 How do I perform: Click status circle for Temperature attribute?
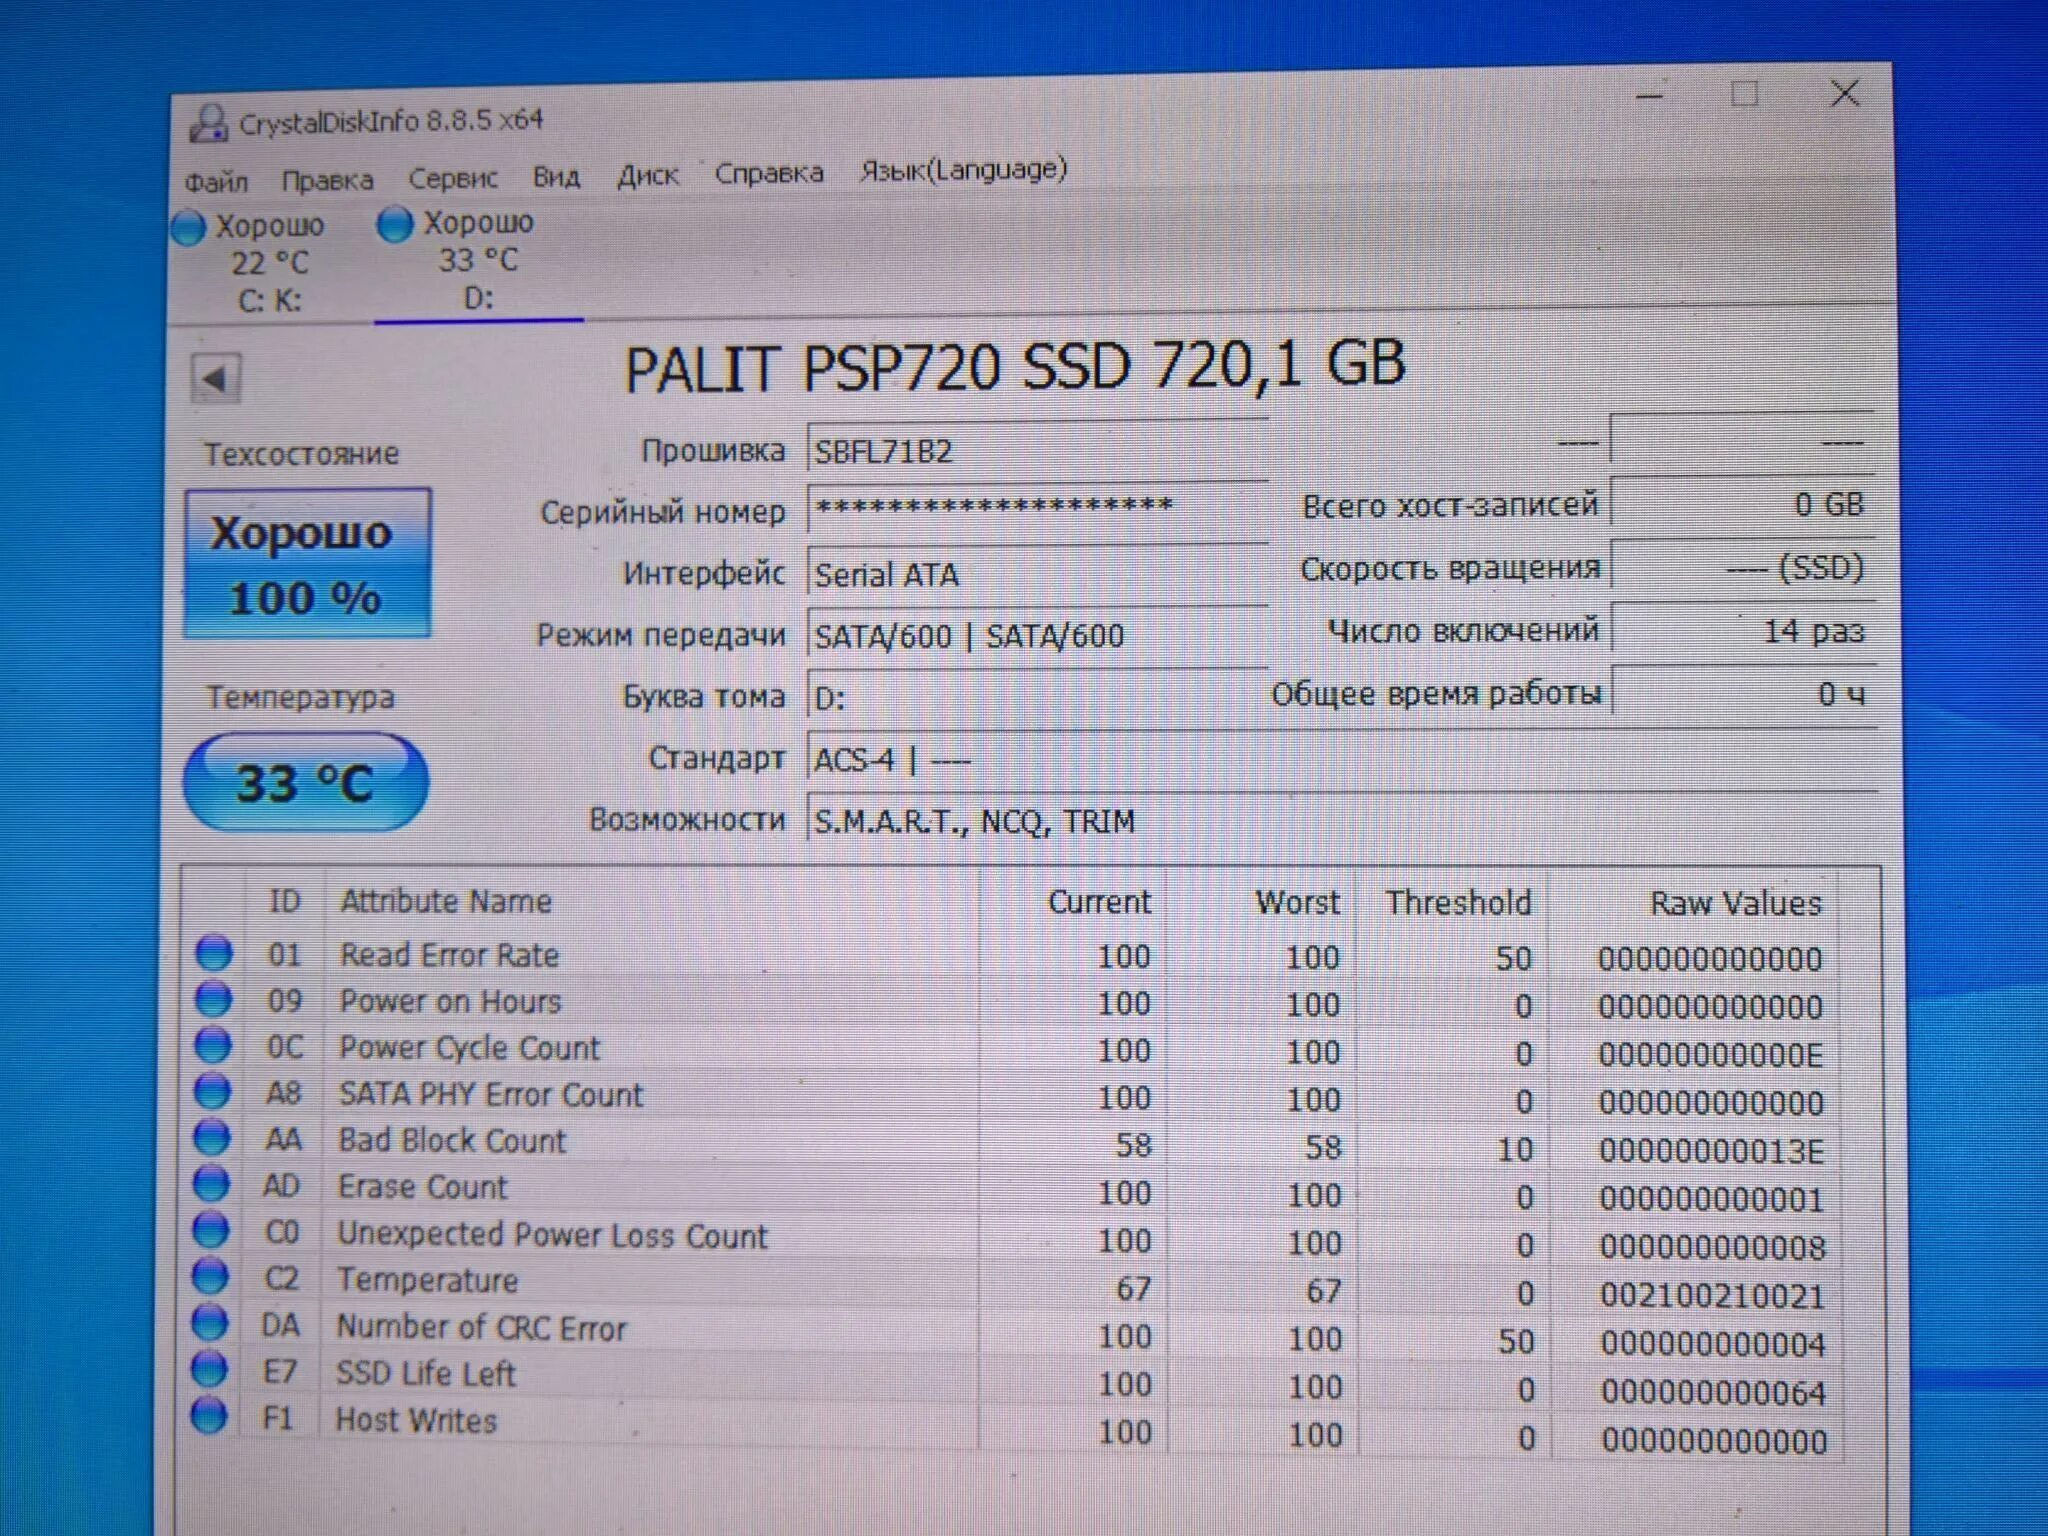click(210, 1277)
